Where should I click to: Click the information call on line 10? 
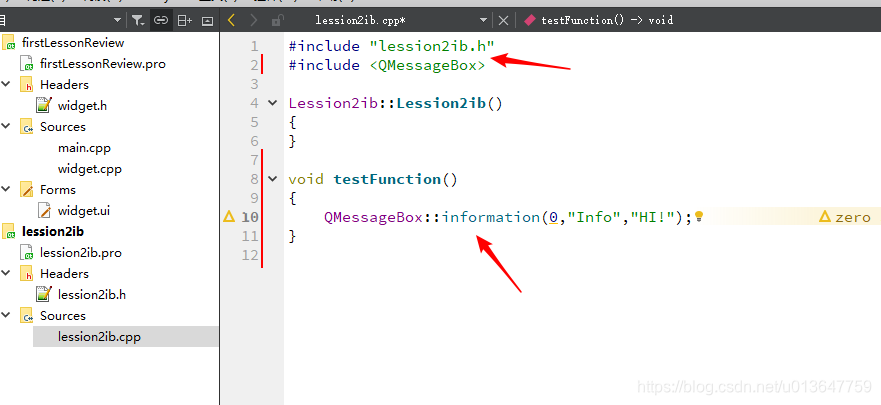click(491, 217)
